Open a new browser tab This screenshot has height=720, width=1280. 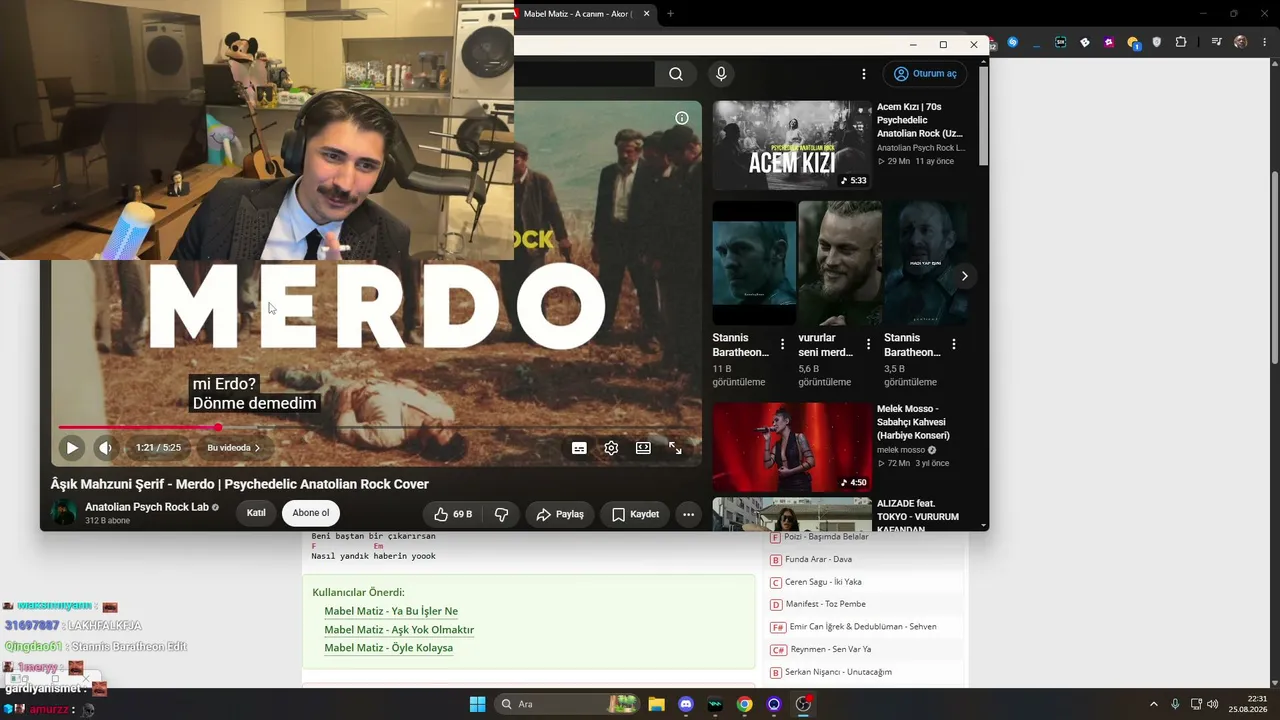tap(670, 14)
